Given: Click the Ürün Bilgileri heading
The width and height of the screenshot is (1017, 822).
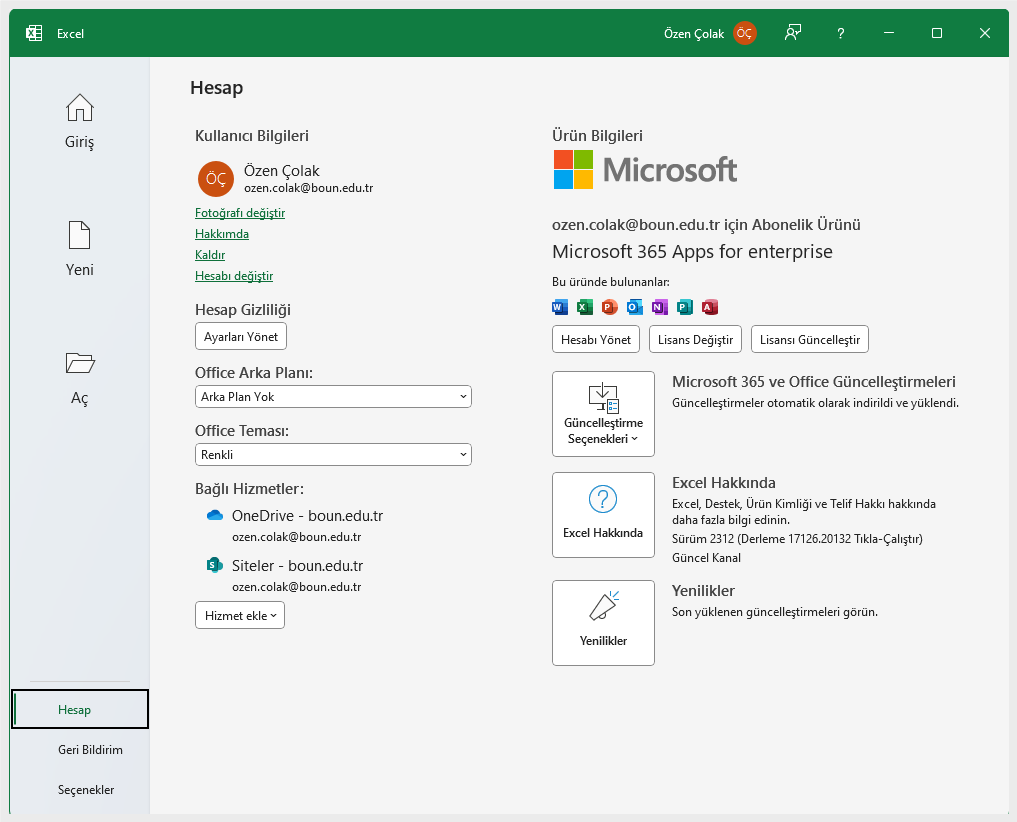Looking at the screenshot, I should tap(597, 136).
